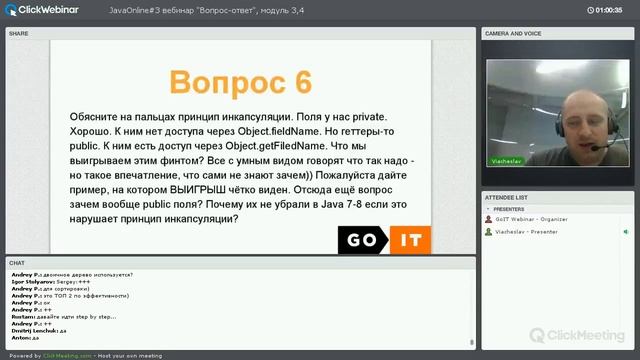This screenshot has width=640, height=360.
Task: Open the ClickMeeting.com link in footer
Action: (67, 356)
